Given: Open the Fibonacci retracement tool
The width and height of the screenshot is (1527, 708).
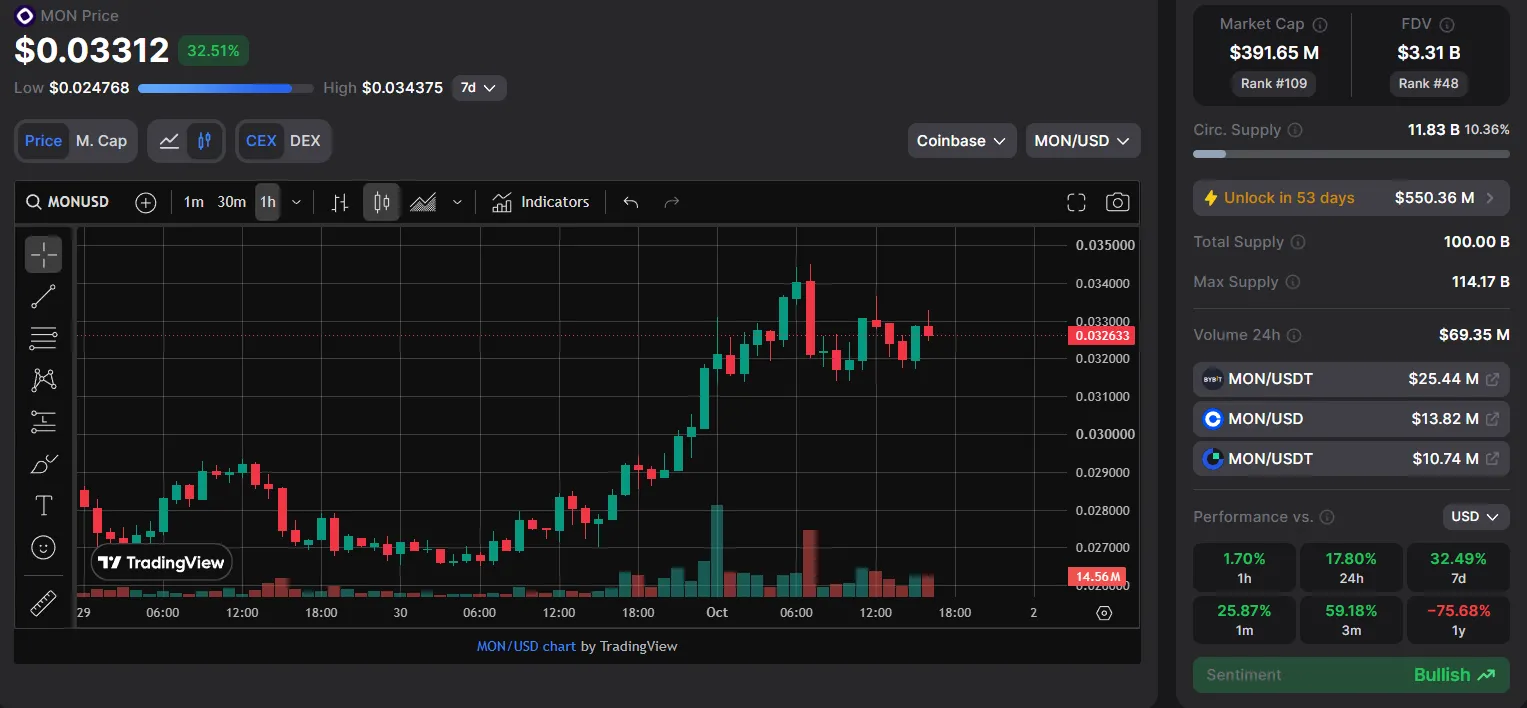Looking at the screenshot, I should (43, 339).
